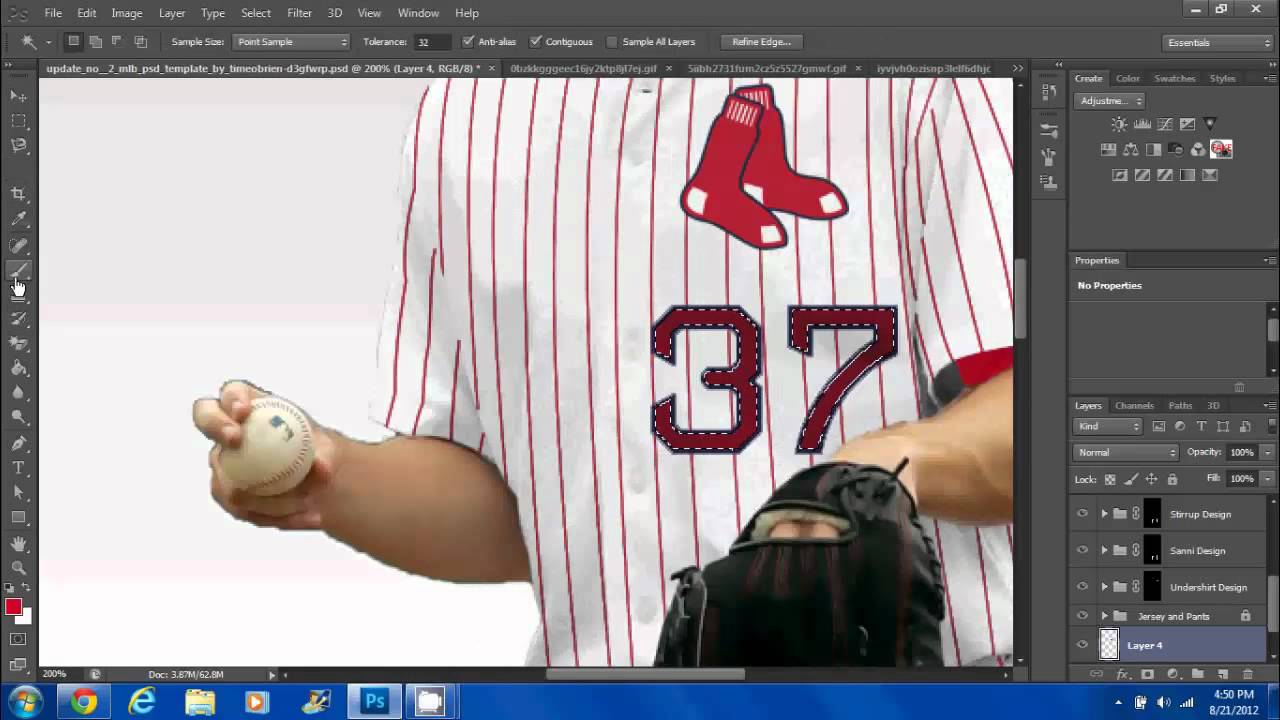Hide the Stirrup Design group
Screen dimensions: 1280x720
pos(1082,514)
